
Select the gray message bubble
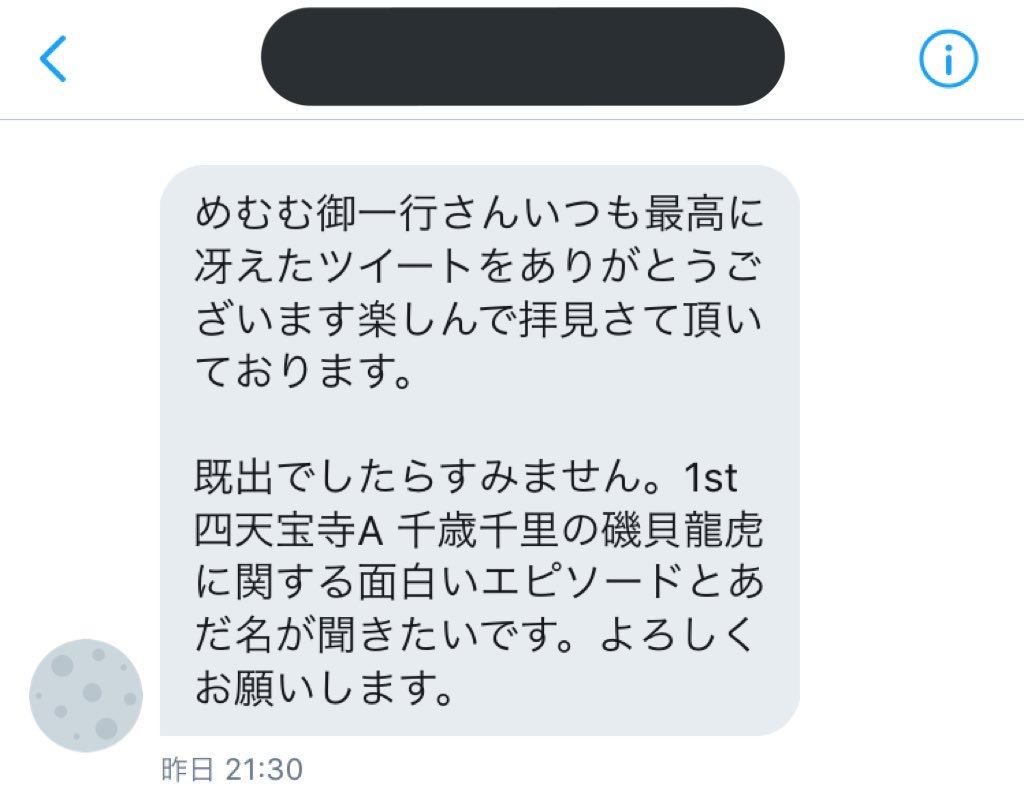(480, 450)
